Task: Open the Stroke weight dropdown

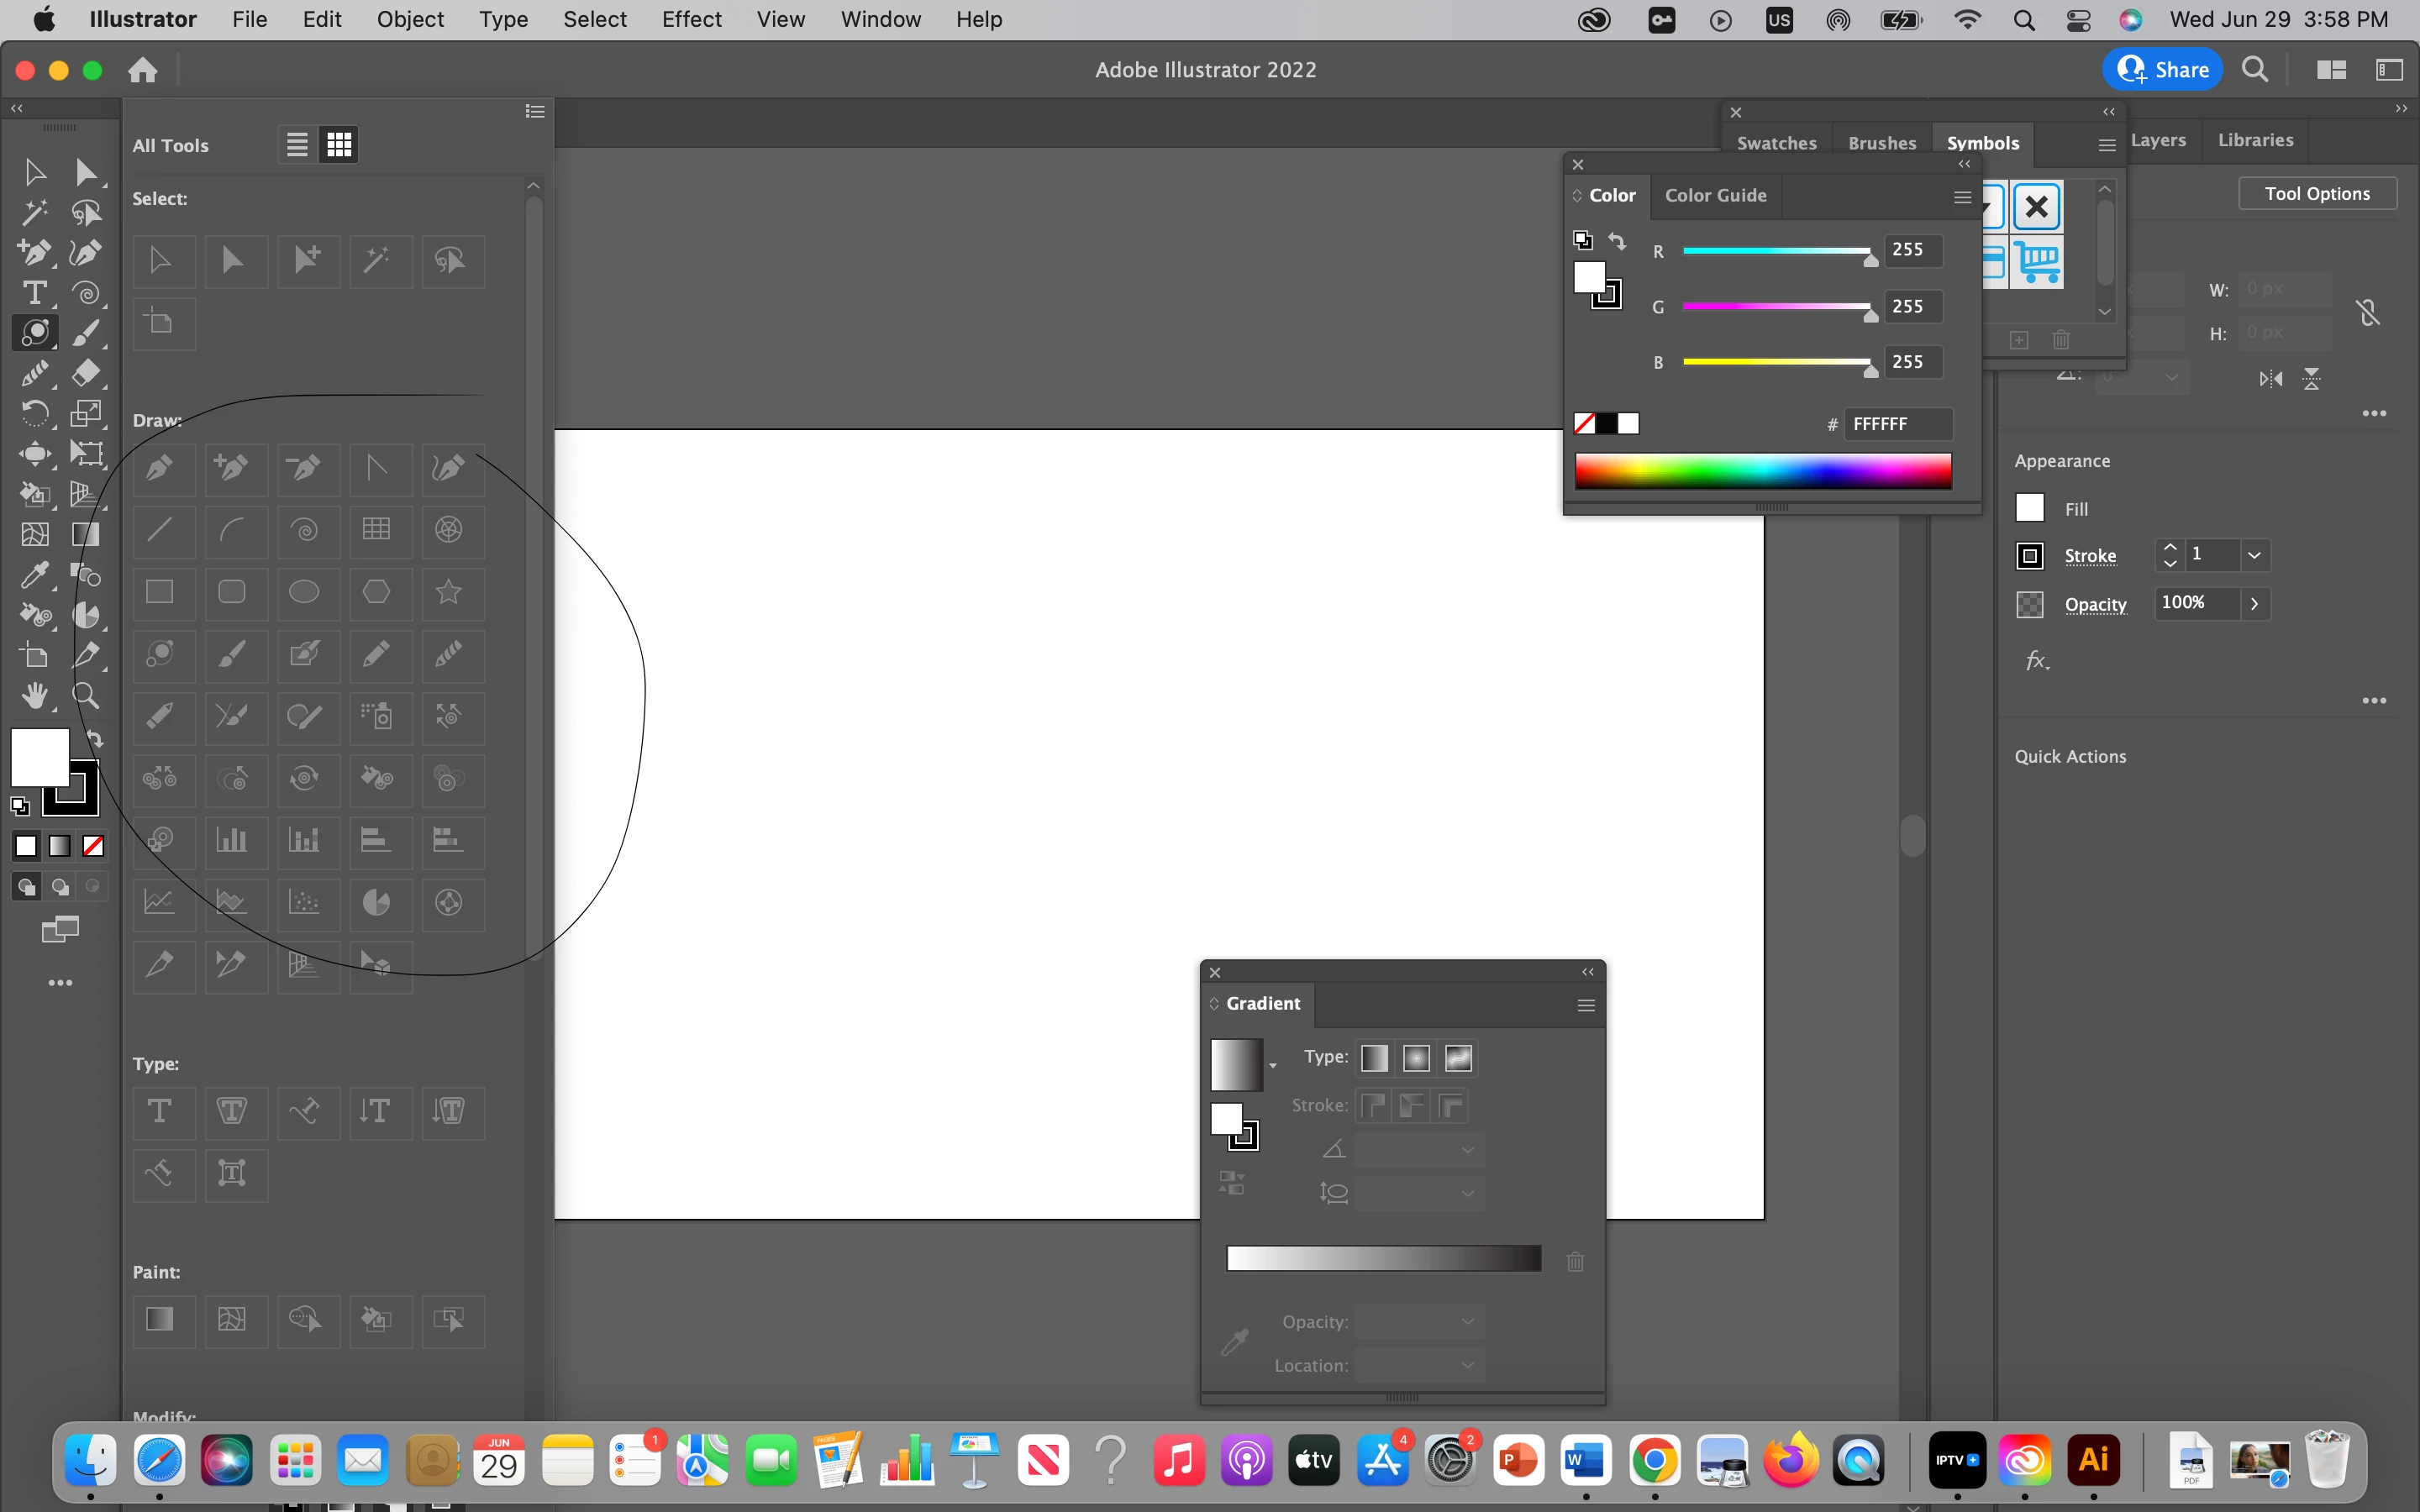Action: [x=2254, y=555]
